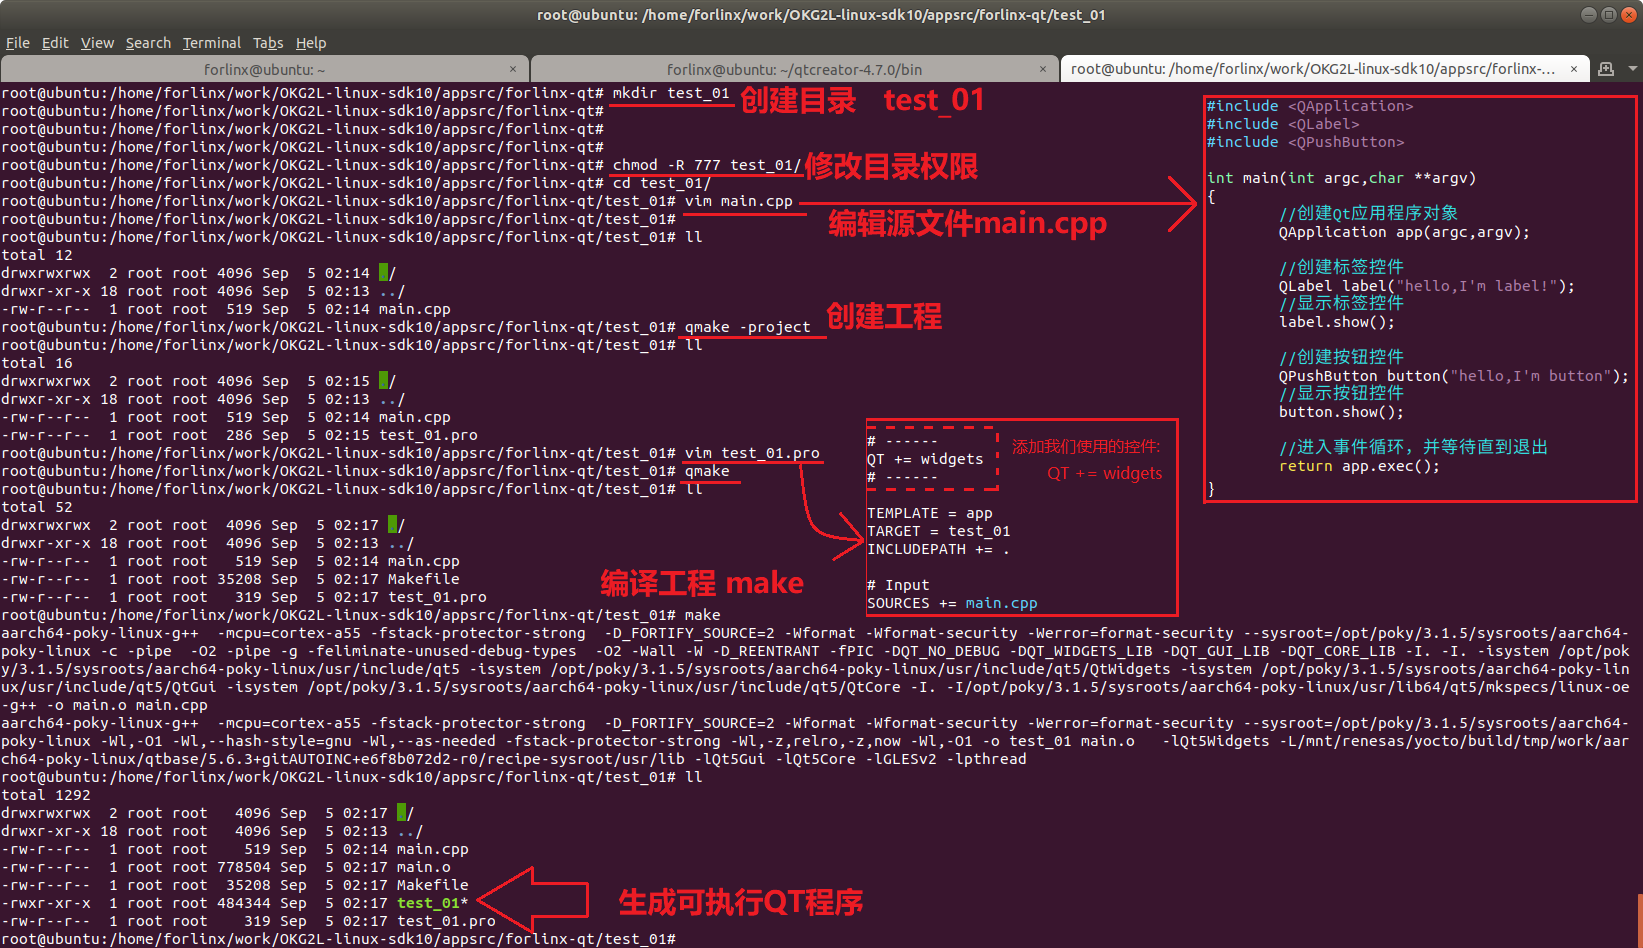
Task: Click the 'cd test_01/' command
Action: [662, 183]
